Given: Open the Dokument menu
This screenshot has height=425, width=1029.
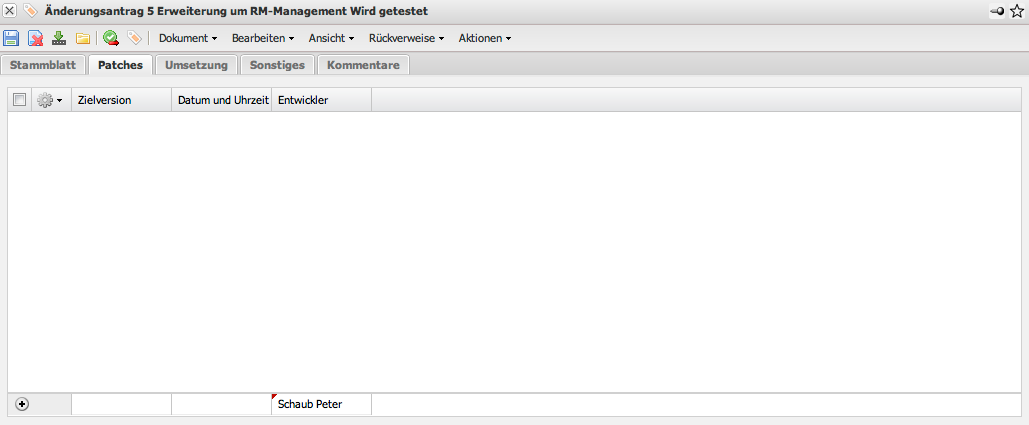Looking at the screenshot, I should [x=188, y=38].
